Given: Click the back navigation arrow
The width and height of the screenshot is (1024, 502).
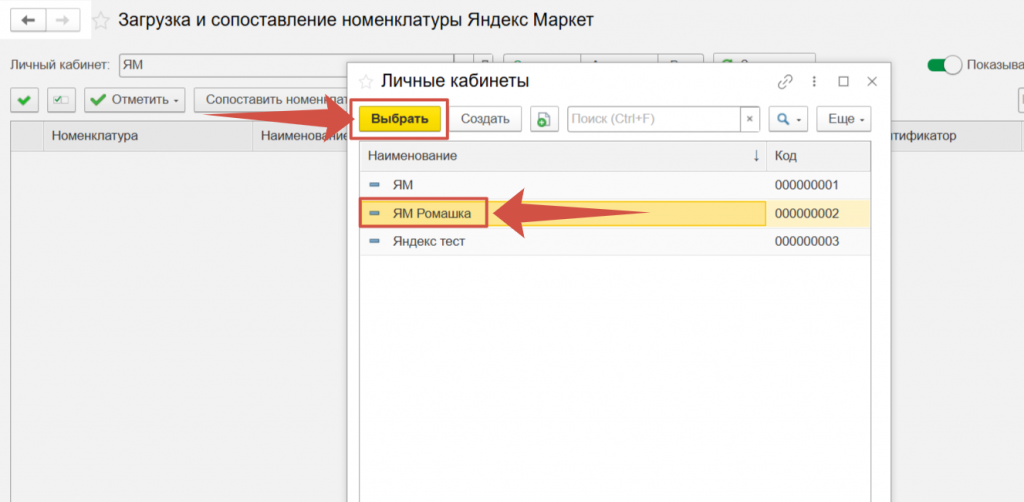Looking at the screenshot, I should coord(28,20).
